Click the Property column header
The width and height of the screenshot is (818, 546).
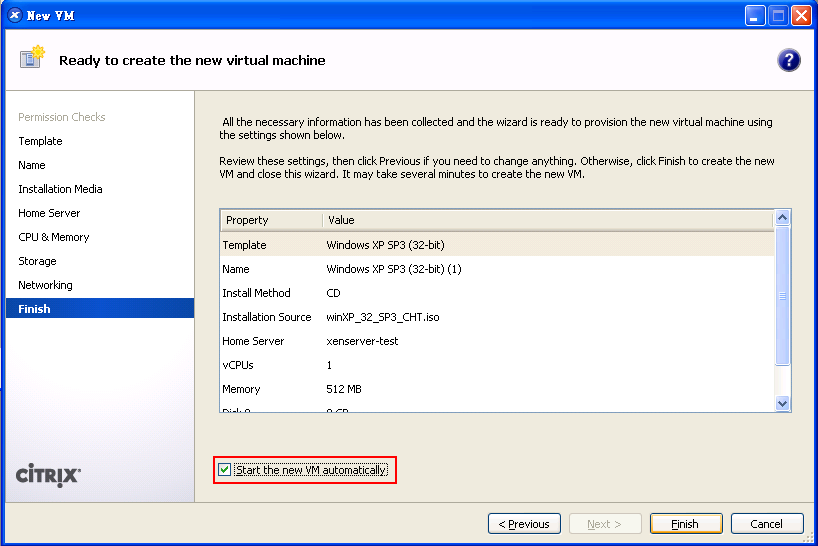point(271,220)
